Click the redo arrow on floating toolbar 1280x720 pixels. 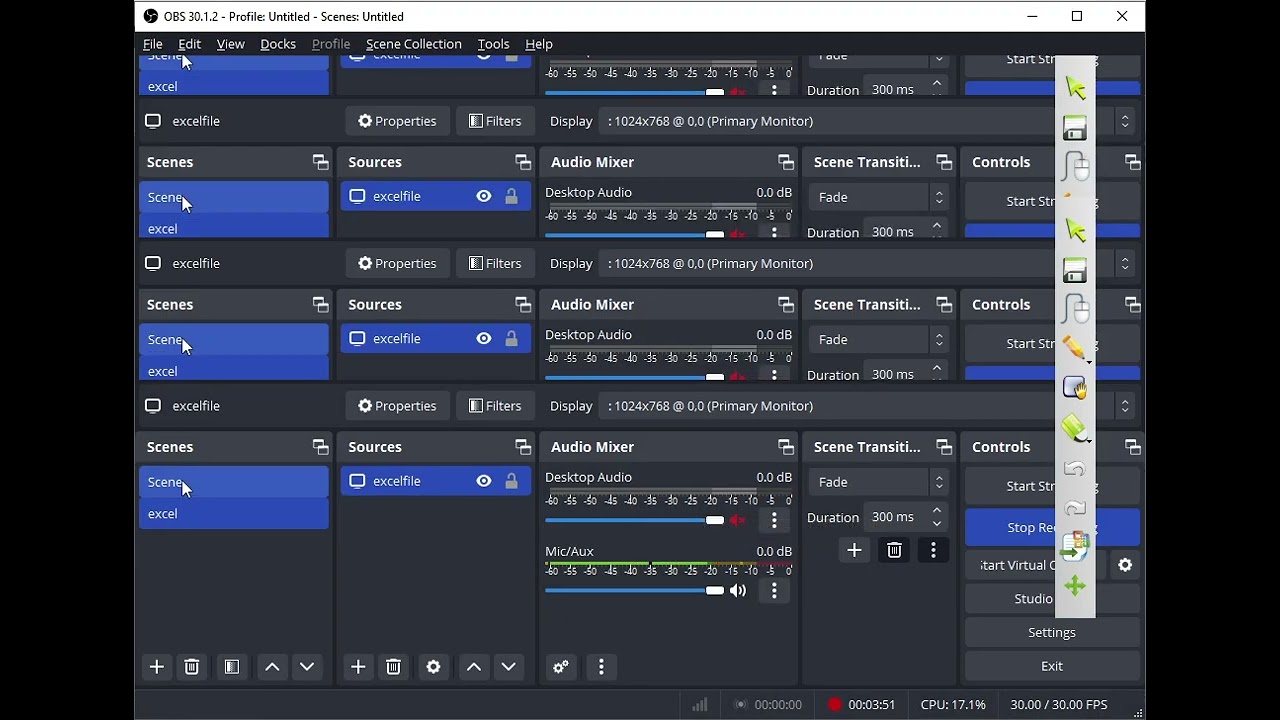pyautogui.click(x=1075, y=508)
